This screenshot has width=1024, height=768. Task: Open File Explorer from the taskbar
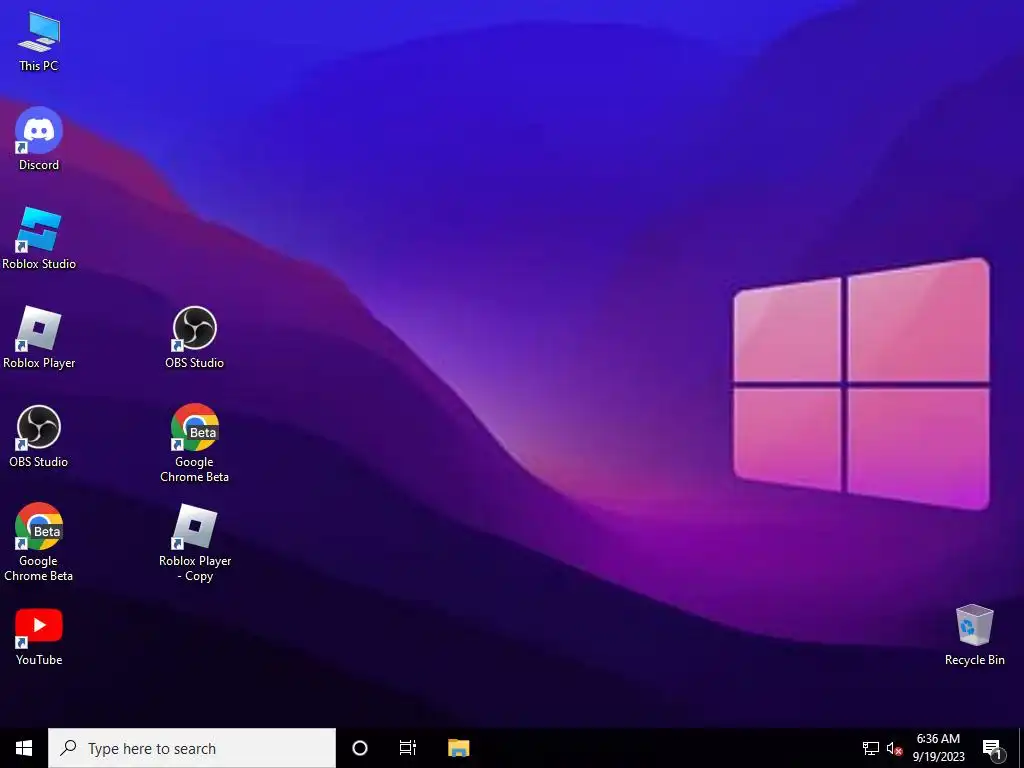coord(458,748)
